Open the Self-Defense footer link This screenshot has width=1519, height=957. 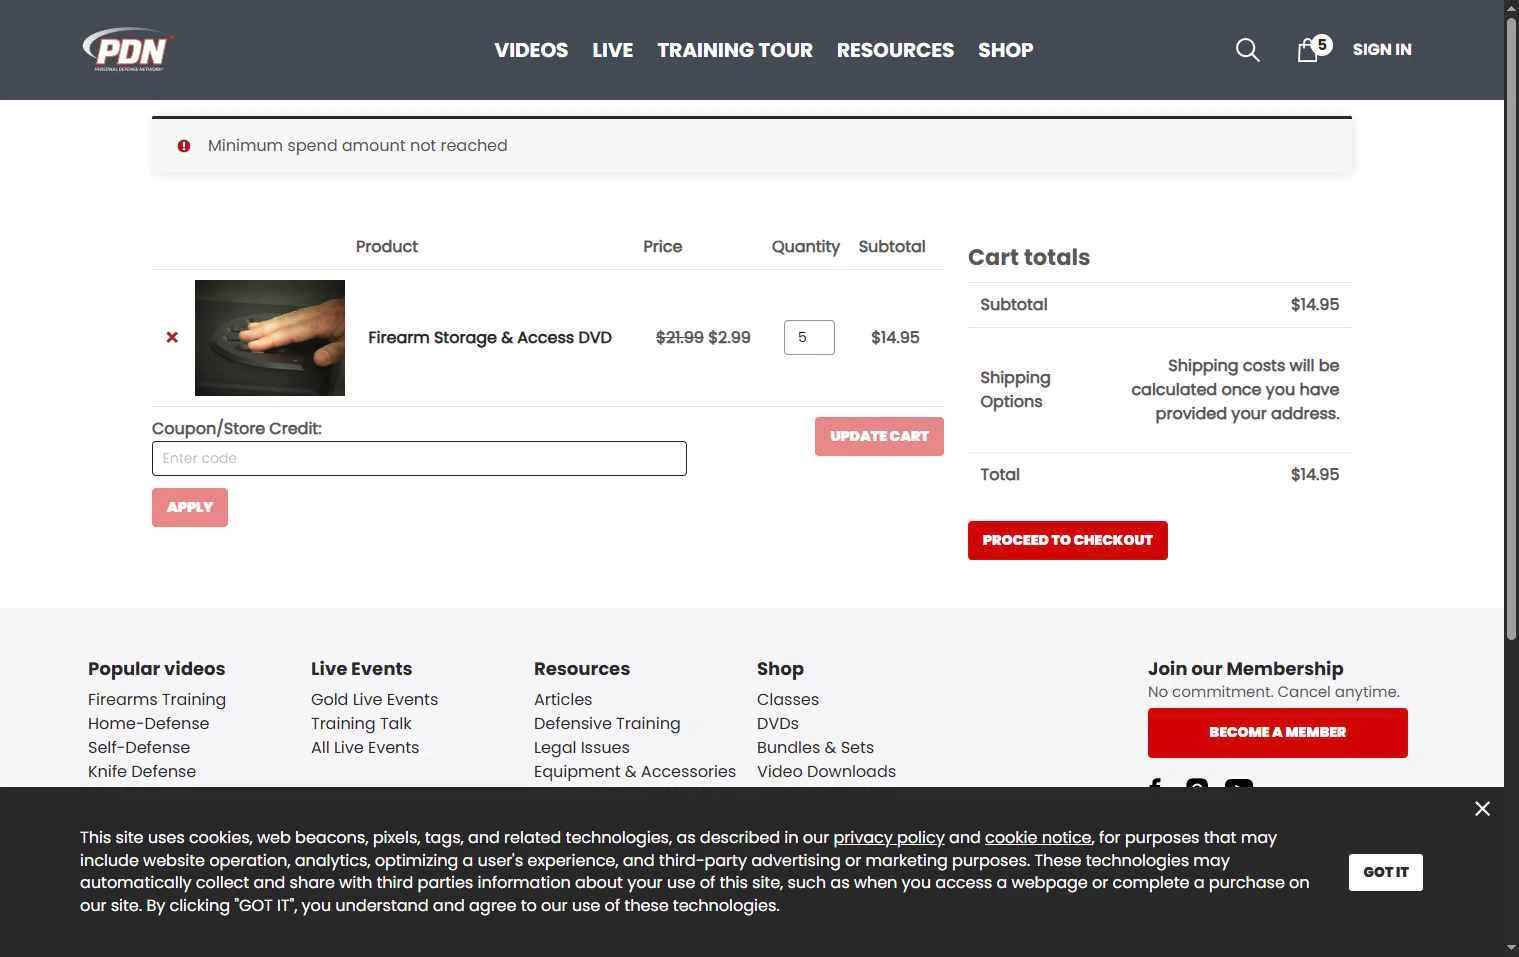click(x=139, y=748)
